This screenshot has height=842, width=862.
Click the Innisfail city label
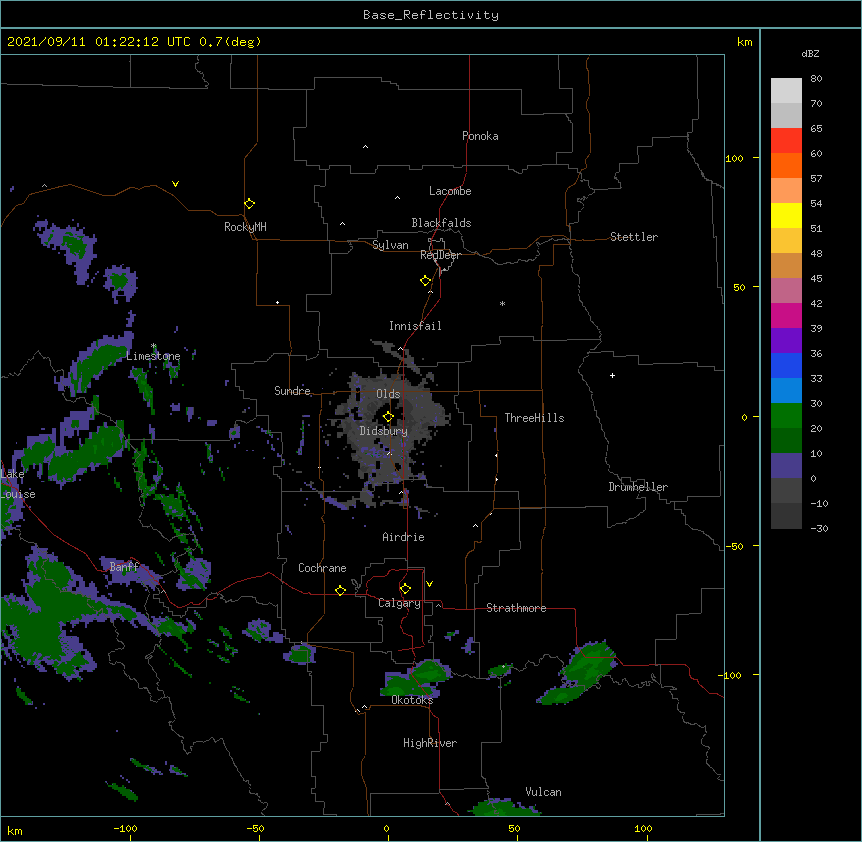[x=415, y=326]
